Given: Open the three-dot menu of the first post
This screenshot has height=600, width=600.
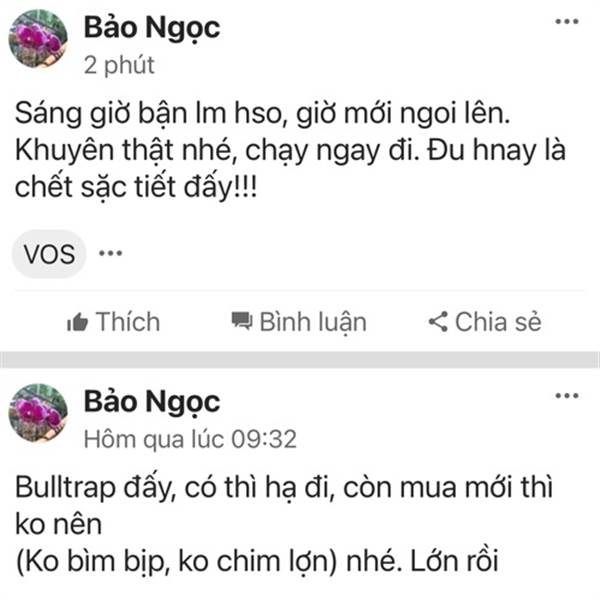Looking at the screenshot, I should pos(567,22).
